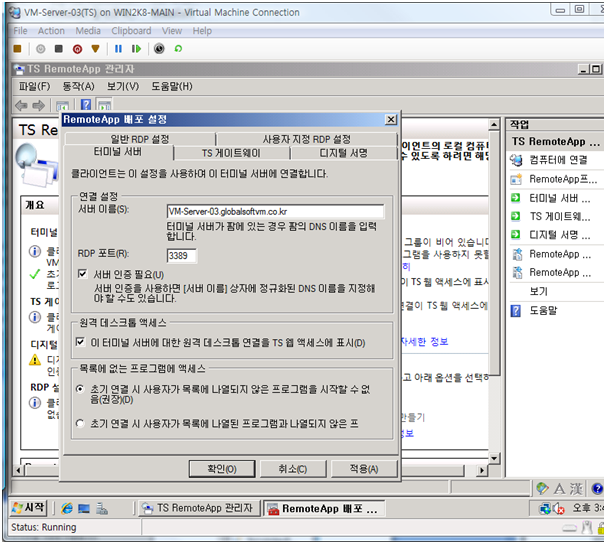Click the network tray icon

pos(545,508)
